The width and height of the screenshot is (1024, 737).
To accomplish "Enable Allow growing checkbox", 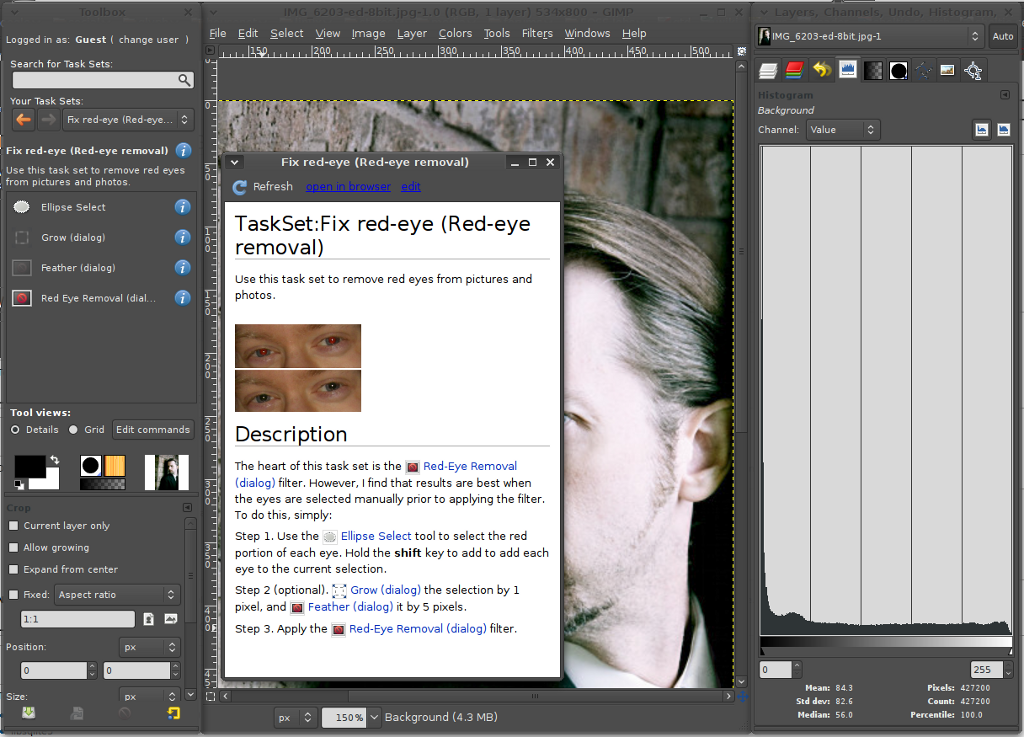I will pos(14,548).
